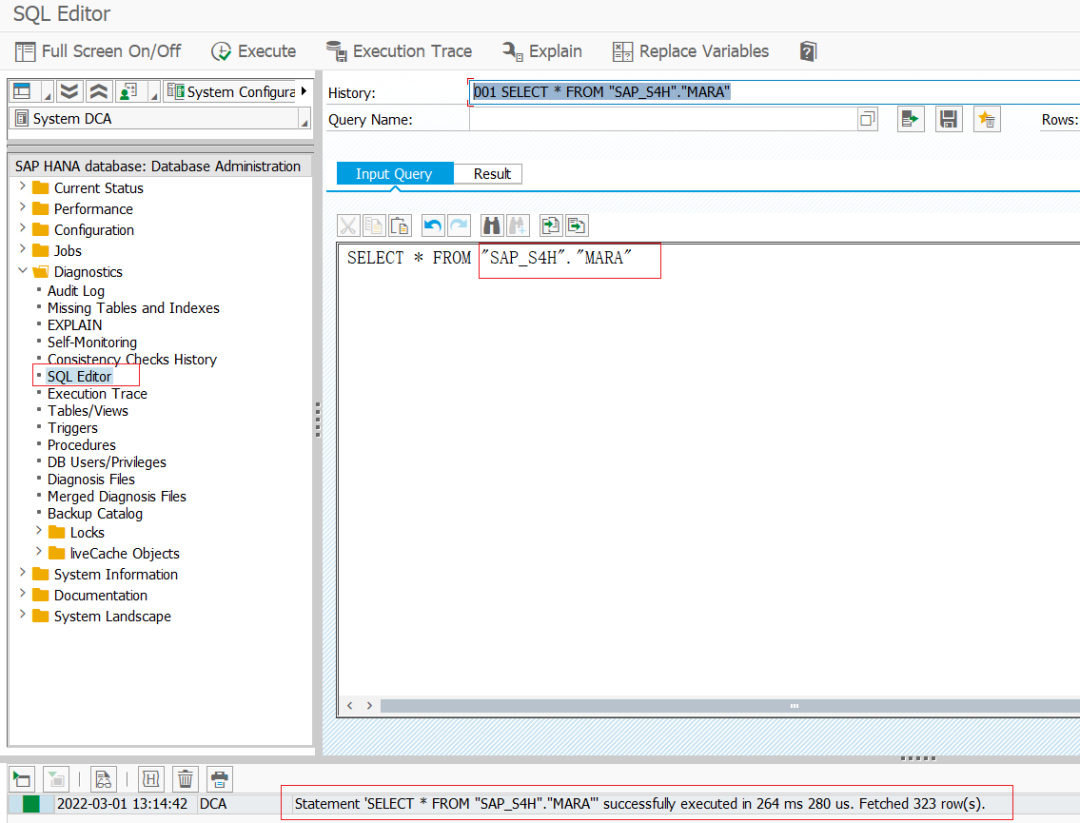Expand the Configuration folder

23,228
